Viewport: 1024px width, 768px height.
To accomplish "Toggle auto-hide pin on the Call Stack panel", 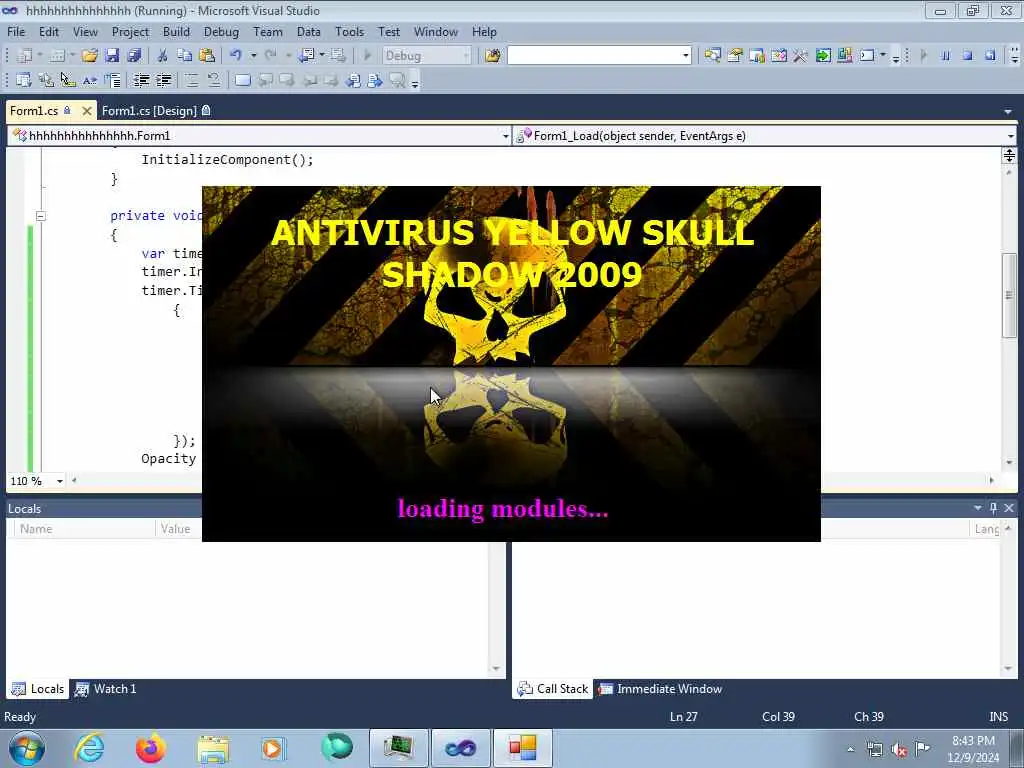I will pyautogui.click(x=993, y=508).
